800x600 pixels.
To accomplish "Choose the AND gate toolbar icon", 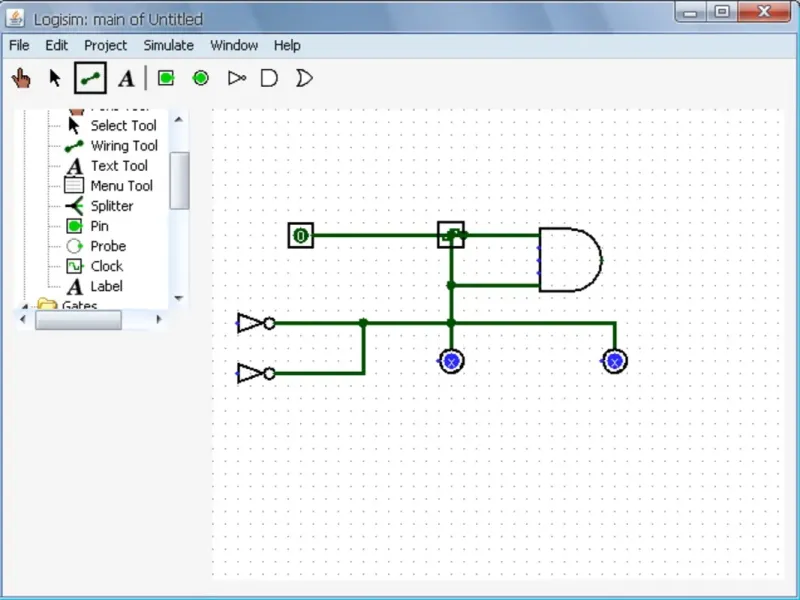I will (x=269, y=78).
